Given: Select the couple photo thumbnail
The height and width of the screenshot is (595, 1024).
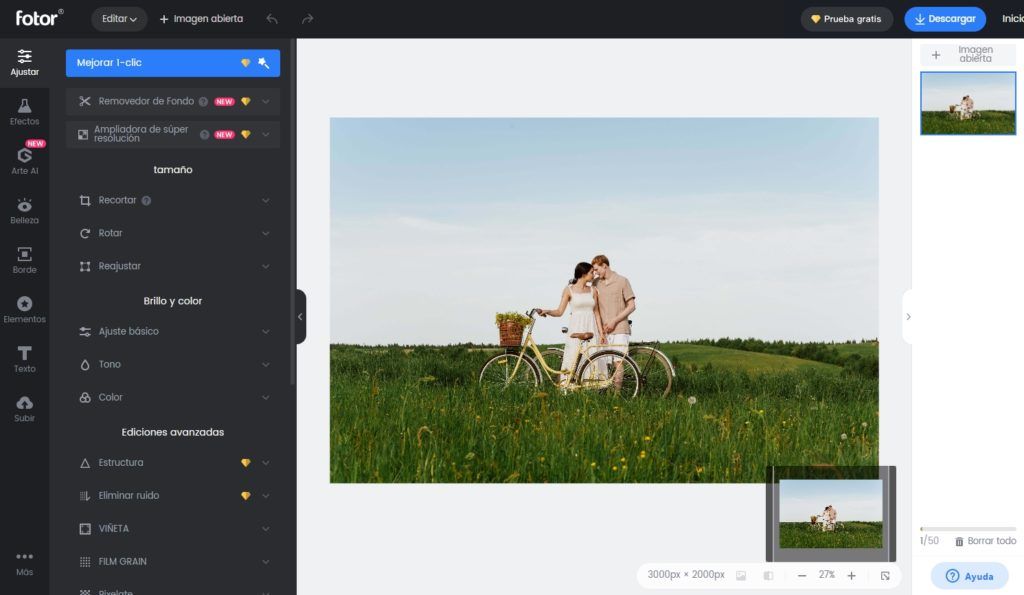Looking at the screenshot, I should tap(967, 103).
